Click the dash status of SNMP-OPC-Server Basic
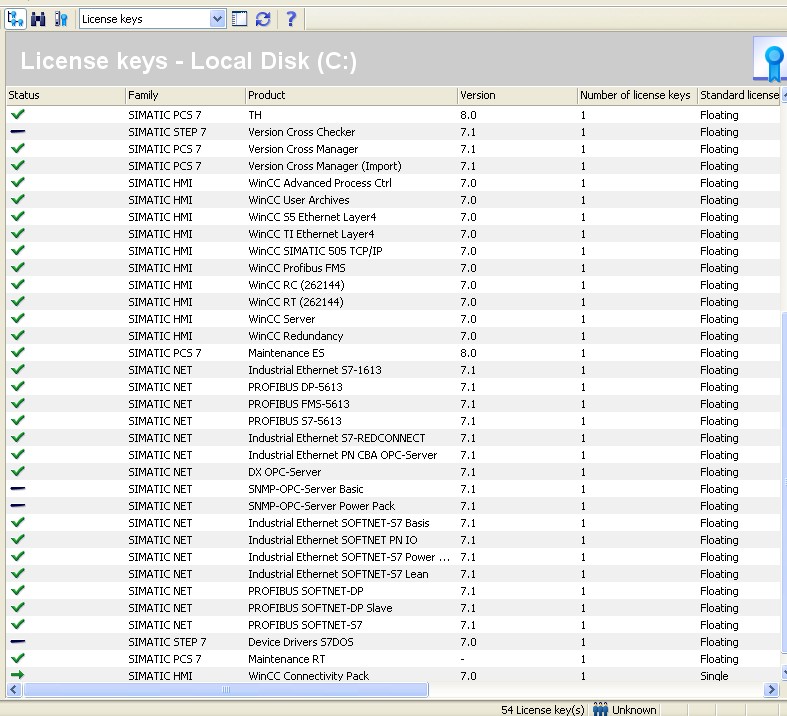The image size is (787, 716). (x=18, y=488)
